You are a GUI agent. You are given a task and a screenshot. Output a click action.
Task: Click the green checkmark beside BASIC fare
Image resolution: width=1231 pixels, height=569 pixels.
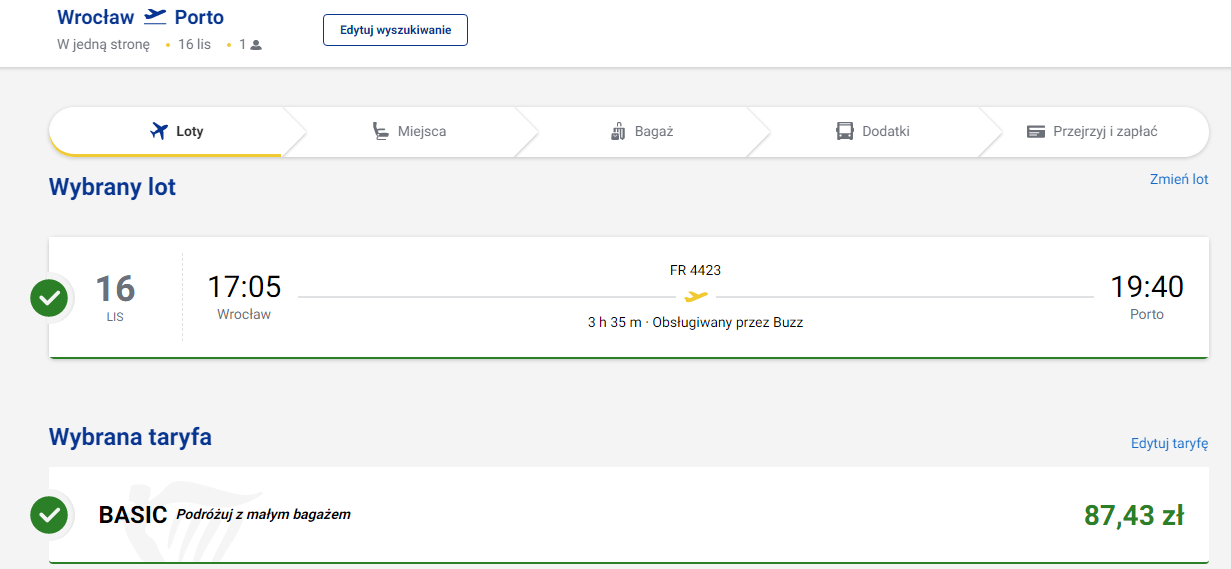coord(49,515)
